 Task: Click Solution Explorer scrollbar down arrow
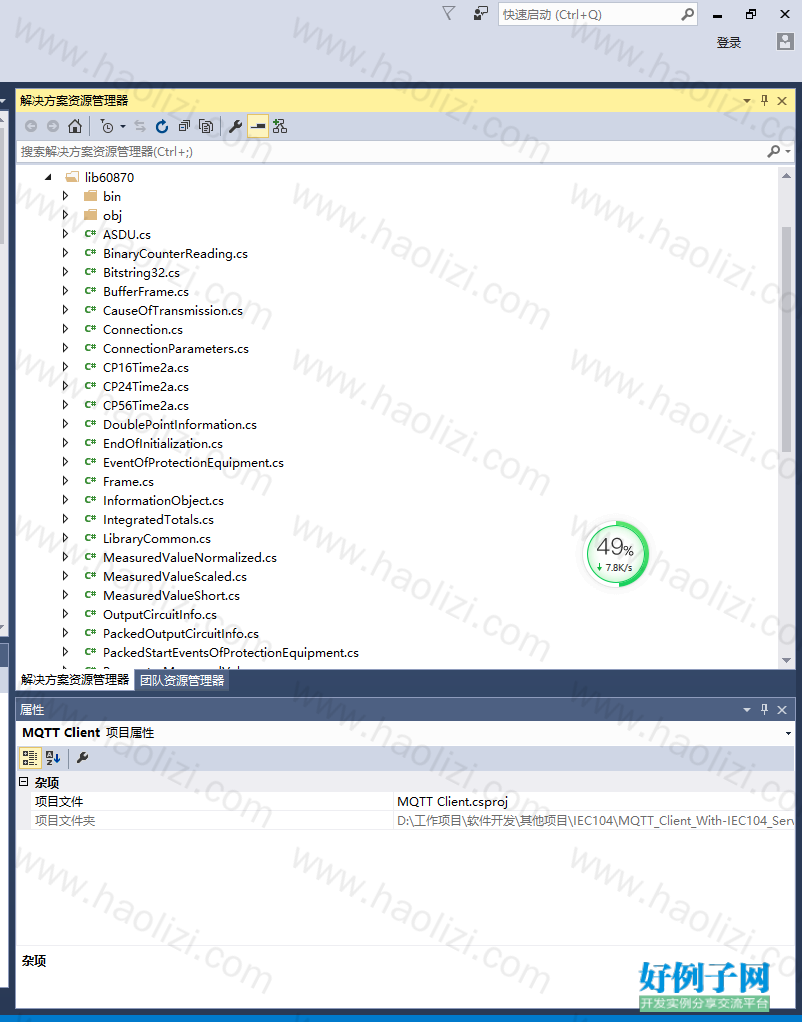pos(786,660)
